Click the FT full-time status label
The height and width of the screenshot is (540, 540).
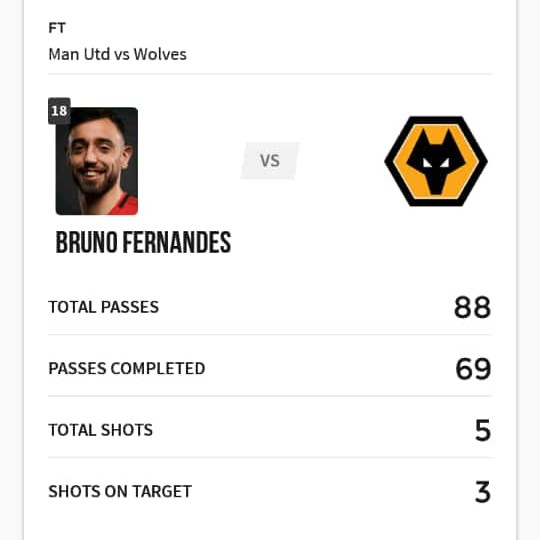click(x=57, y=28)
